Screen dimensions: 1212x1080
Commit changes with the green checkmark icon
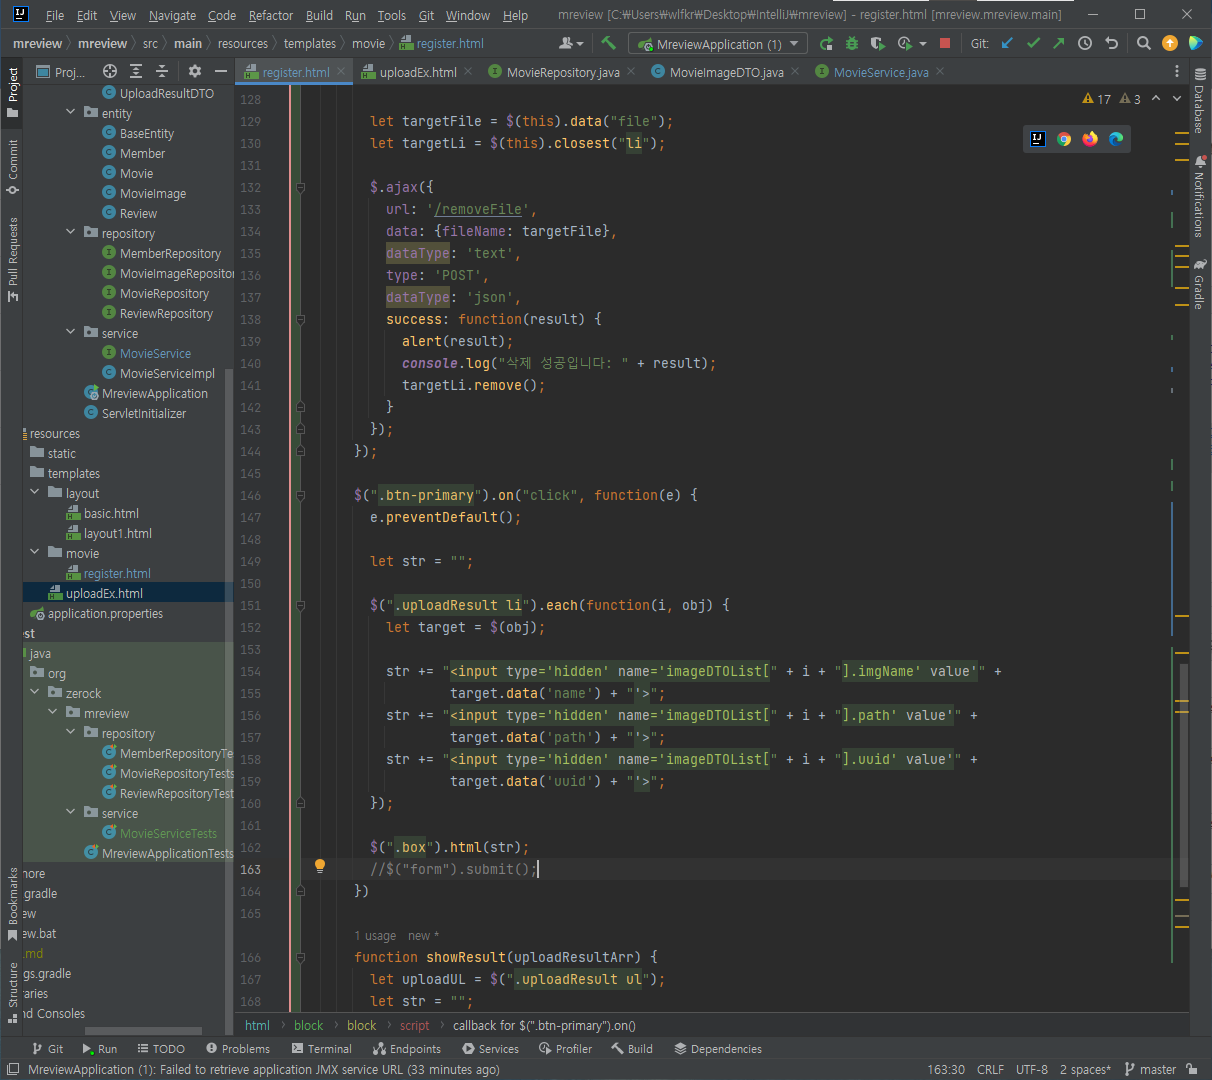[1033, 43]
